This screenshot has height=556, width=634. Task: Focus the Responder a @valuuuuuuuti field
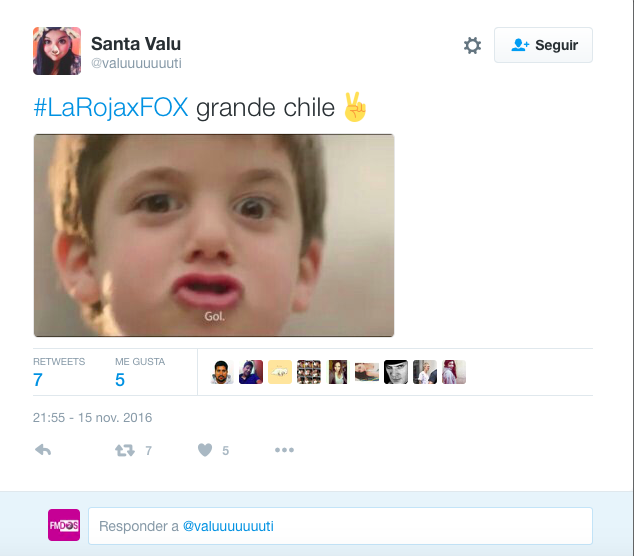coord(340,526)
